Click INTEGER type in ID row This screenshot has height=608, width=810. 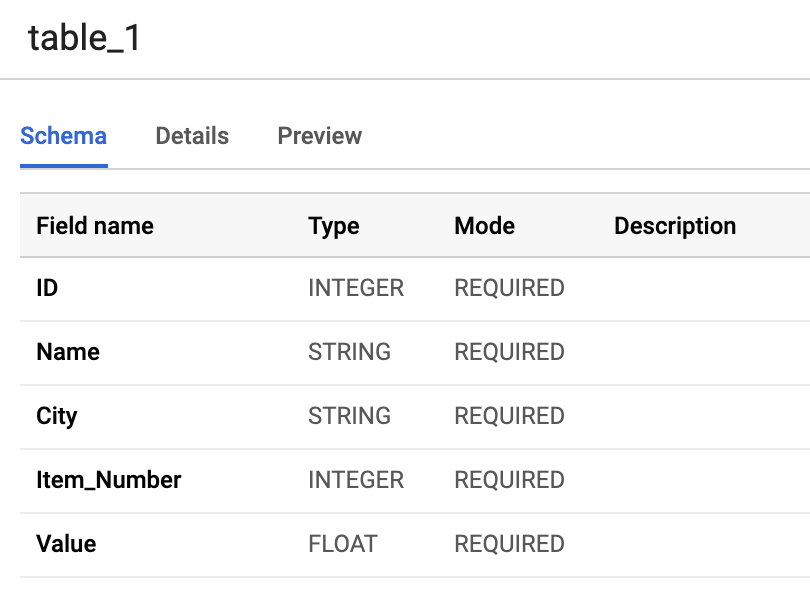pyautogui.click(x=355, y=288)
